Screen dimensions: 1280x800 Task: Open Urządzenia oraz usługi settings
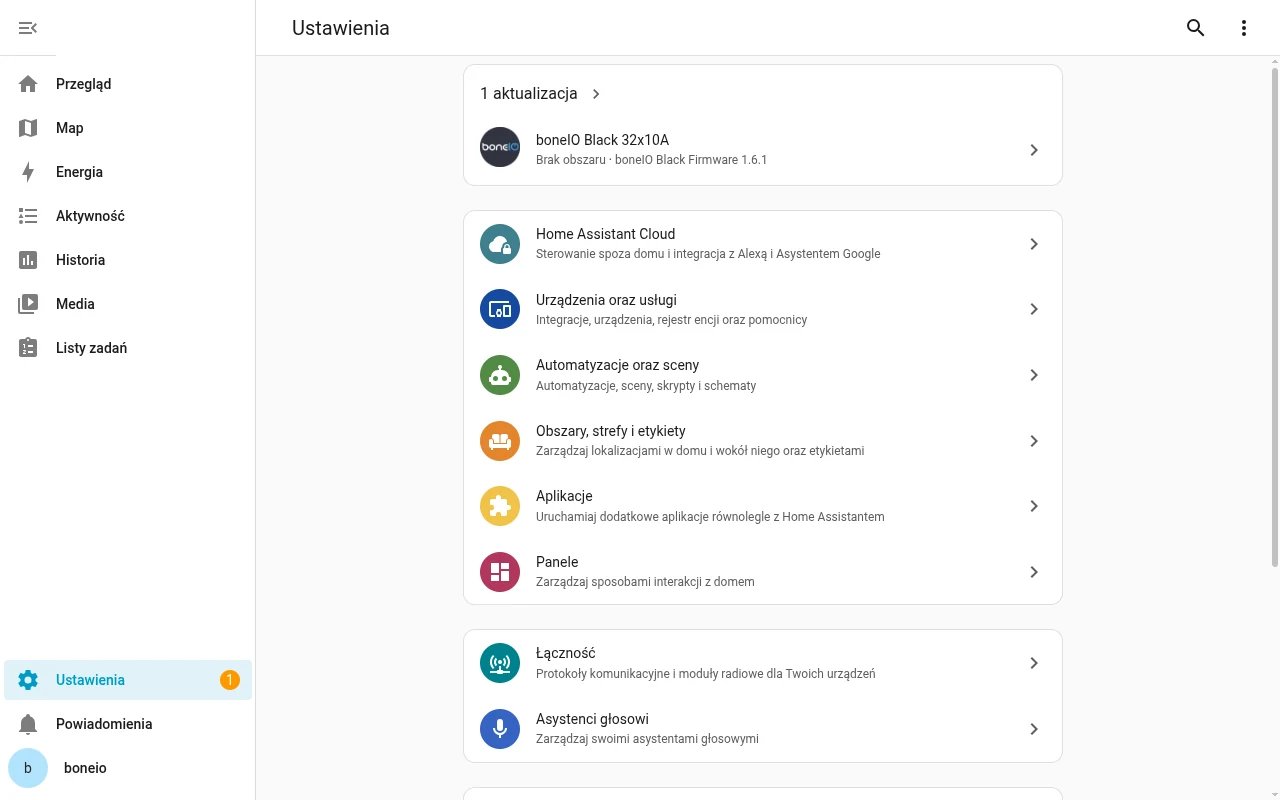763,309
